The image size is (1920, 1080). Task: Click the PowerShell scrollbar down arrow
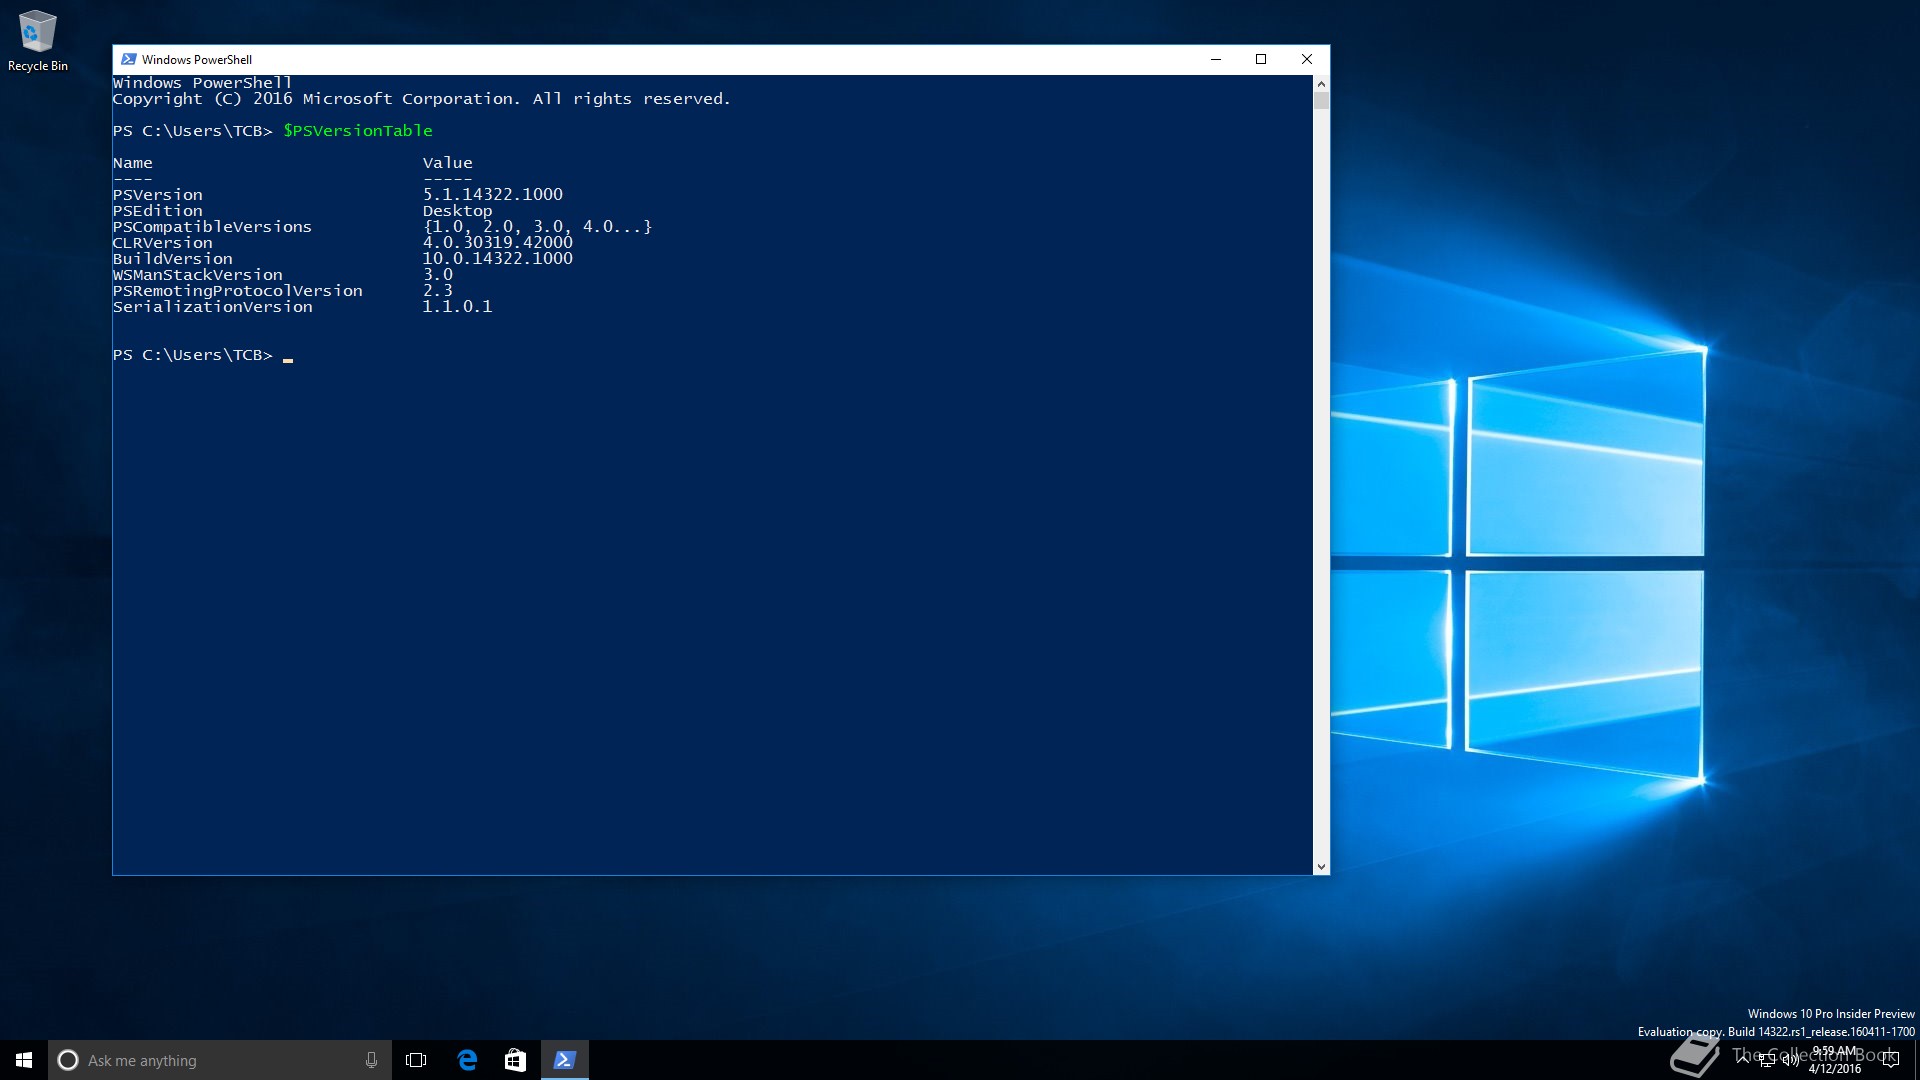pos(1321,867)
